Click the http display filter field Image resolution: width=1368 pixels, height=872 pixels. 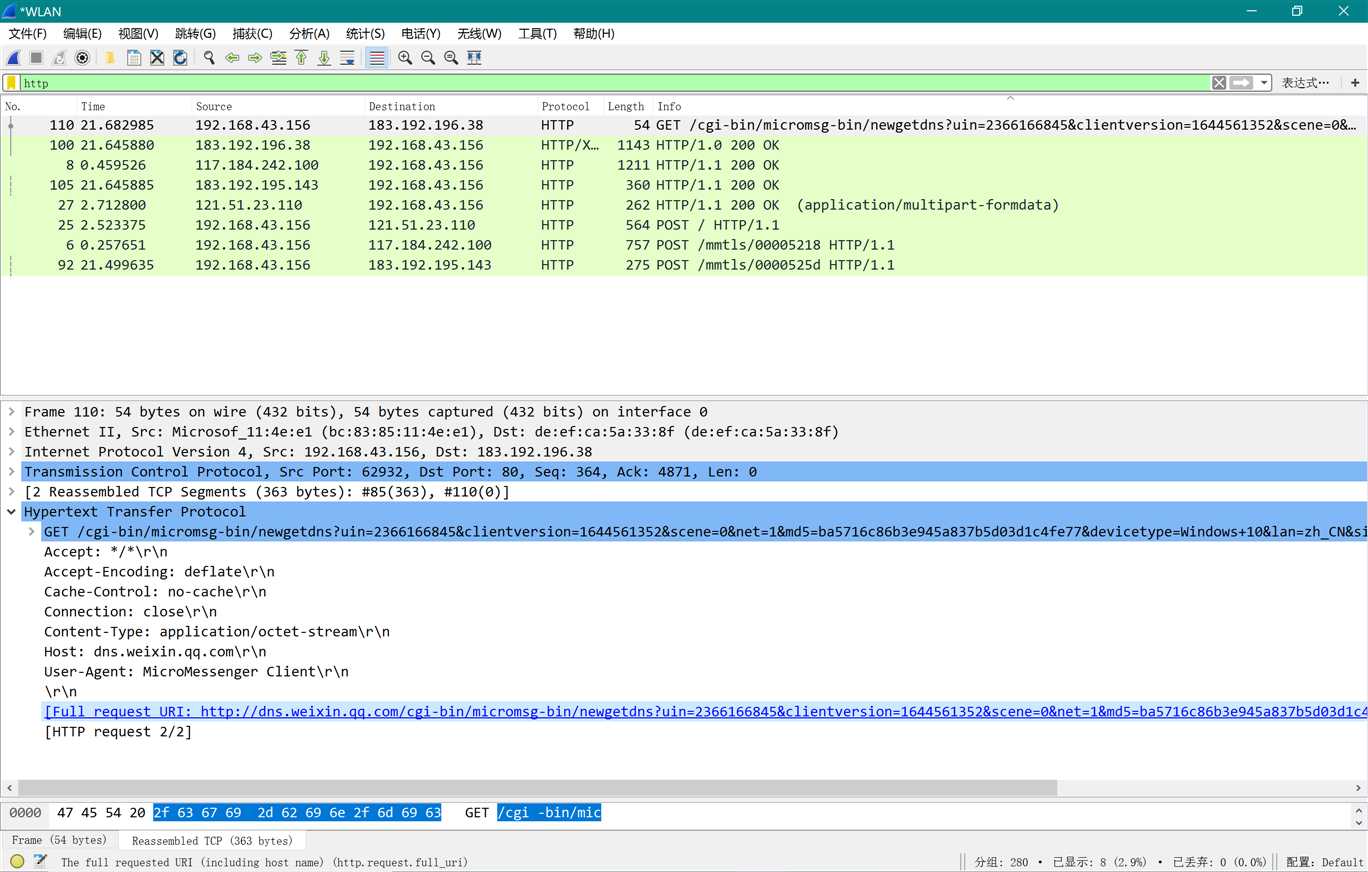615,83
